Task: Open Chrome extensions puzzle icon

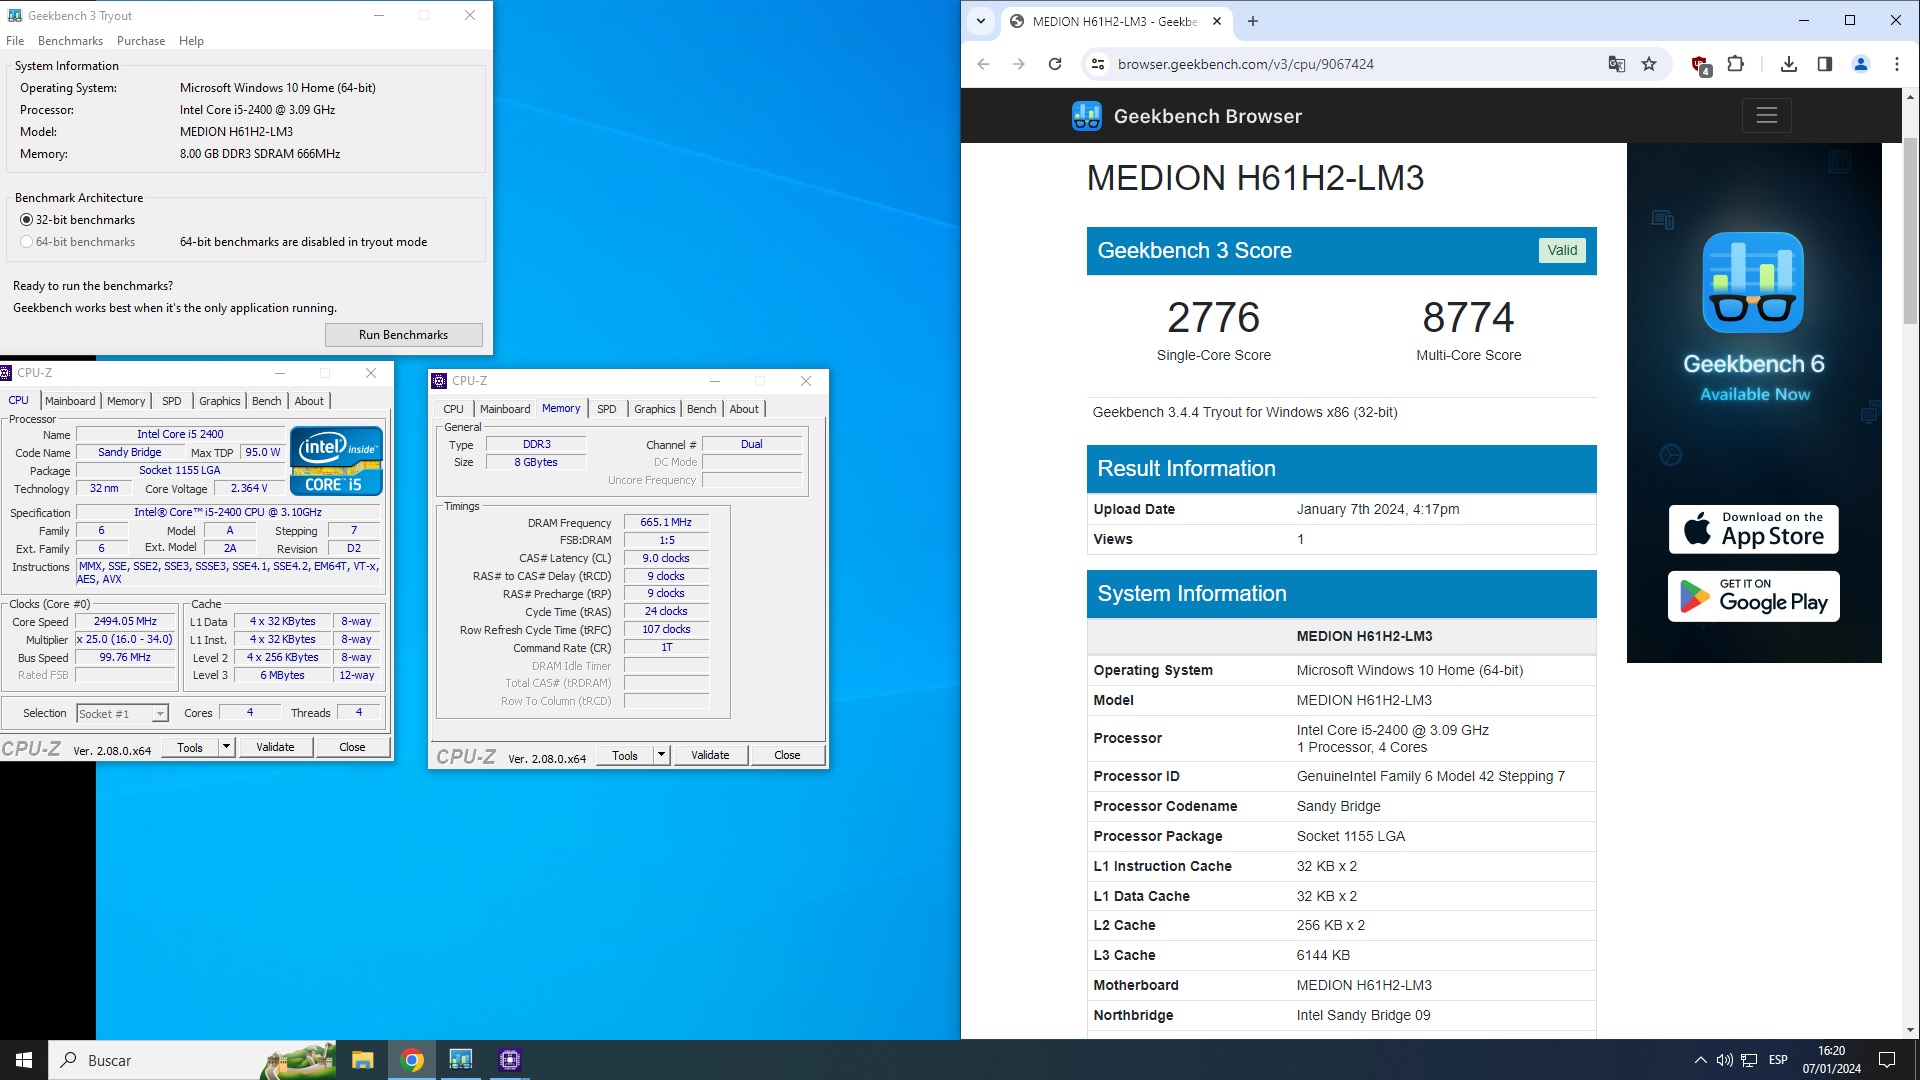Action: (1736, 64)
